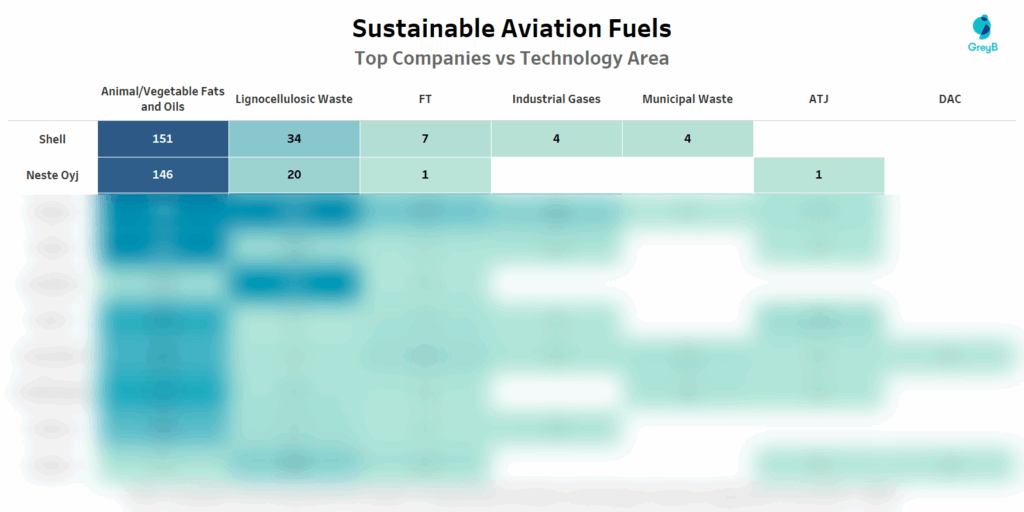Click the dark blue cell showing 151

(x=163, y=139)
